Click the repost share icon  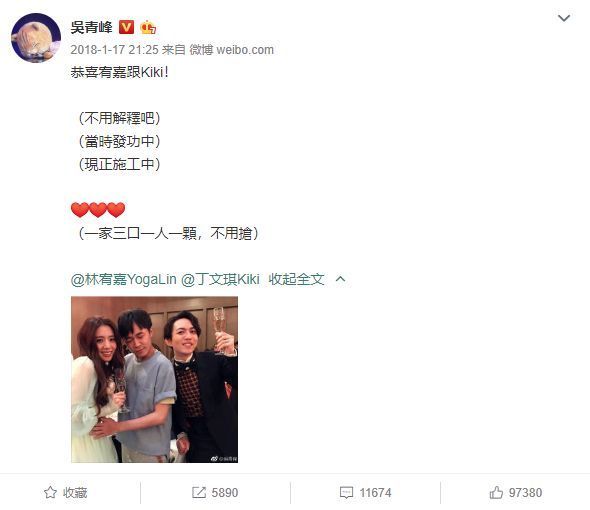(199, 492)
